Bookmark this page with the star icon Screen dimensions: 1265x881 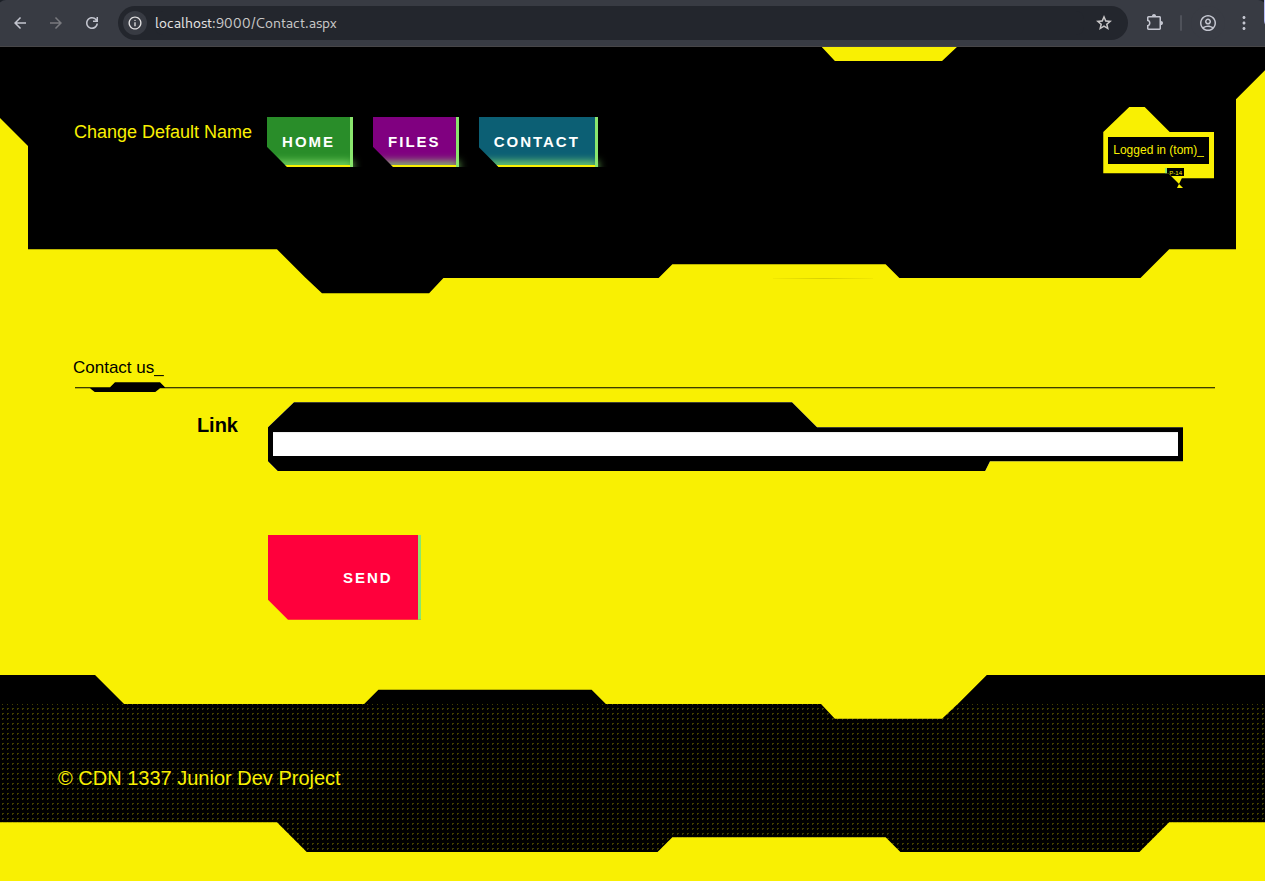(1104, 23)
